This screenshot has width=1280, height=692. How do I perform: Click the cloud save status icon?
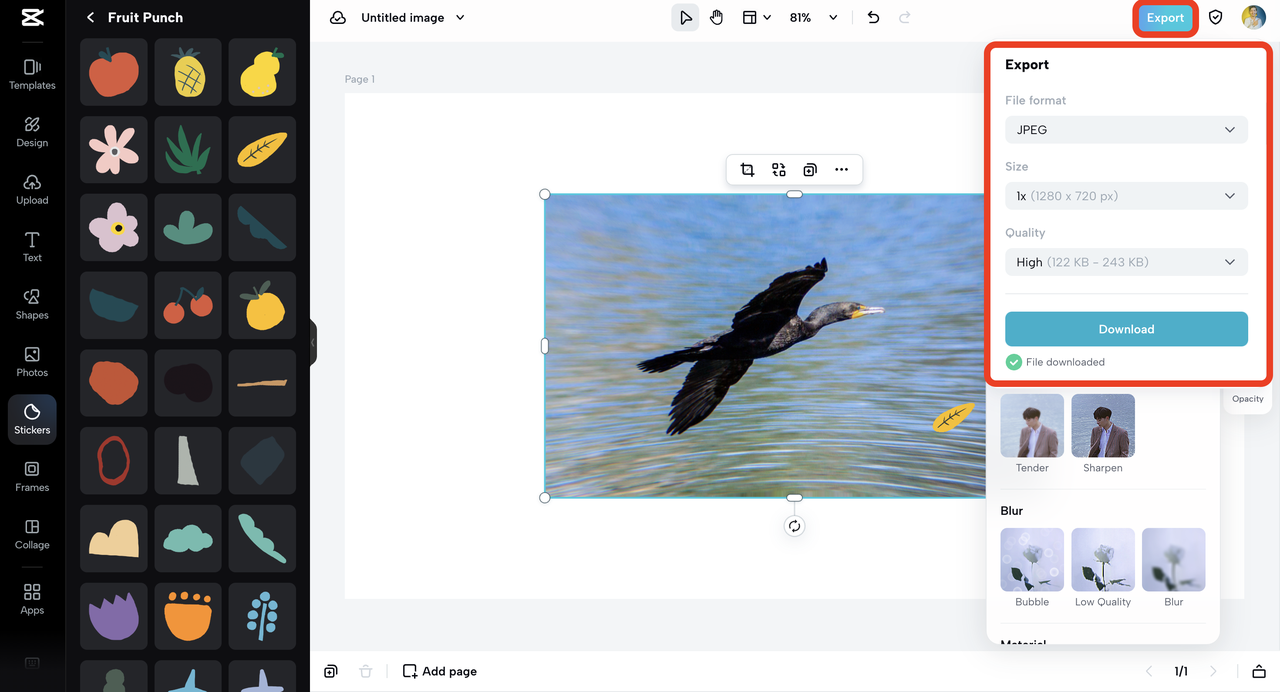[x=338, y=18]
